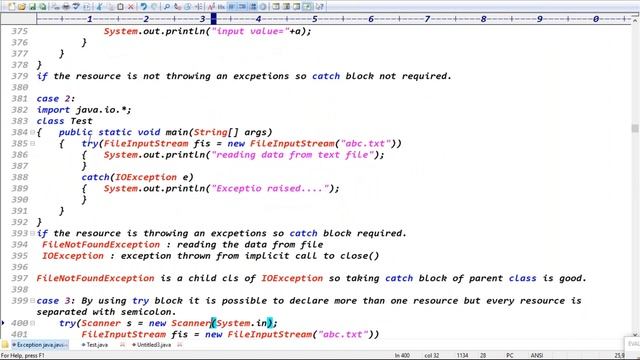The height and width of the screenshot is (360, 640).
Task: Undo the last edit with Undo arrow
Action: tap(143, 7)
